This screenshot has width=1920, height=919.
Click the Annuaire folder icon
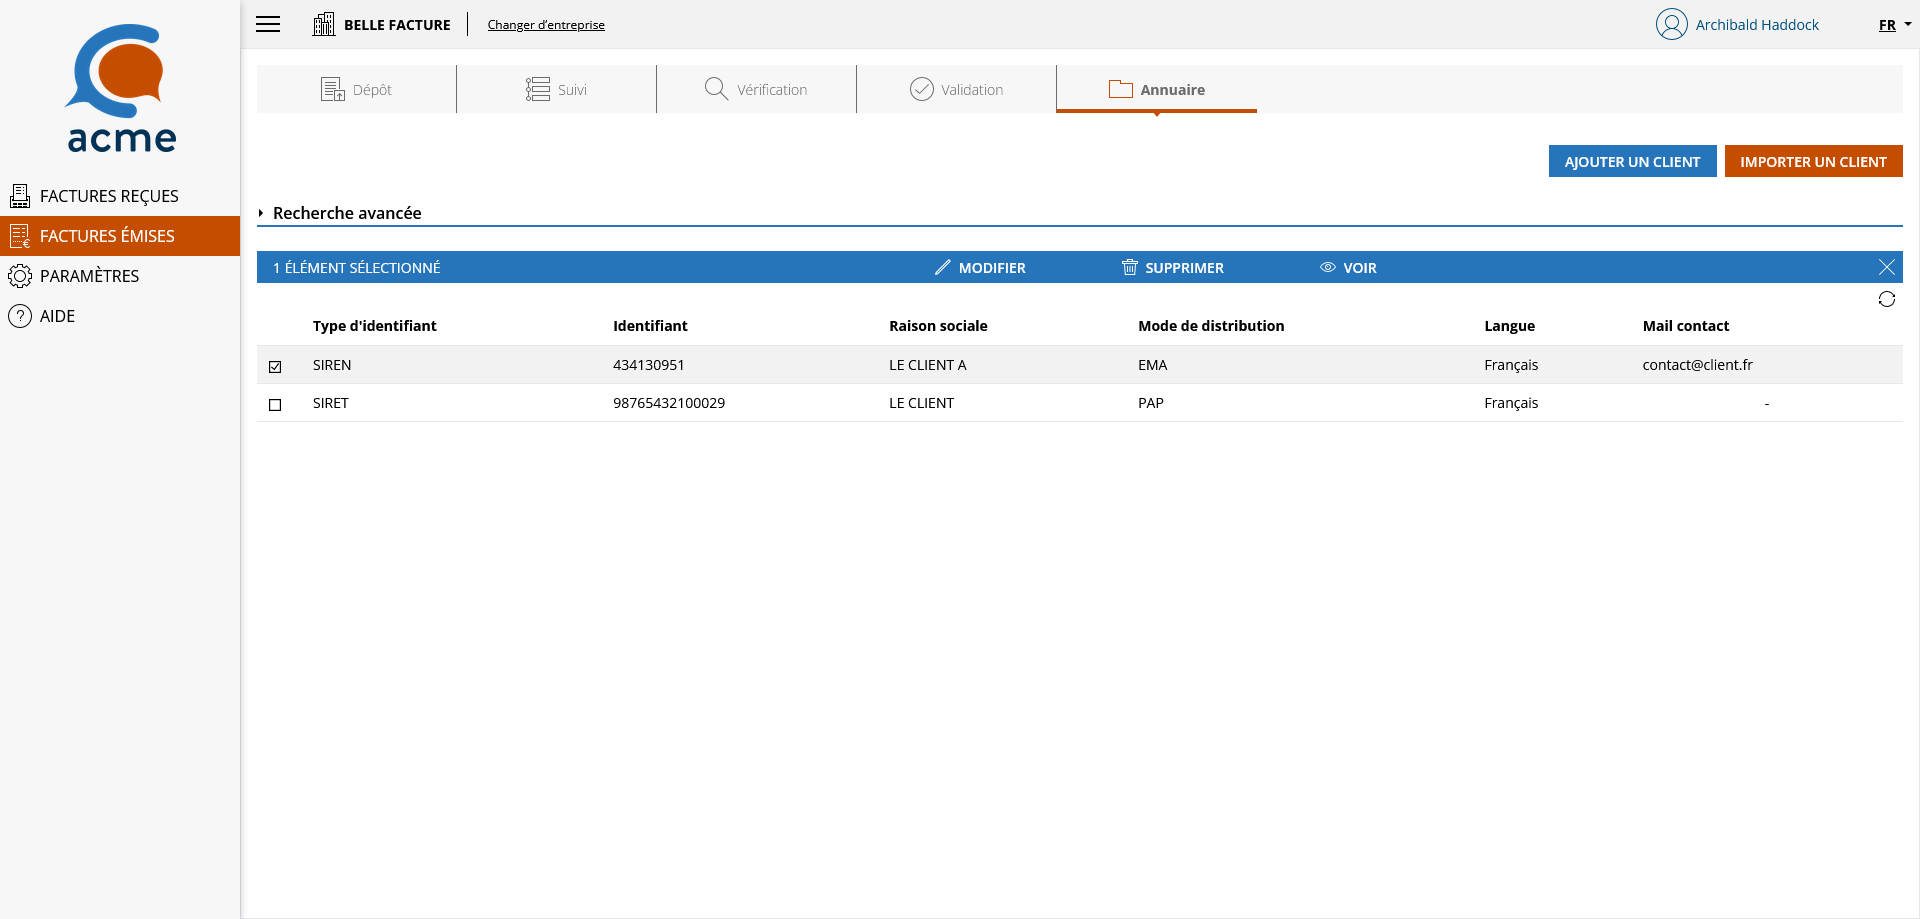point(1120,89)
